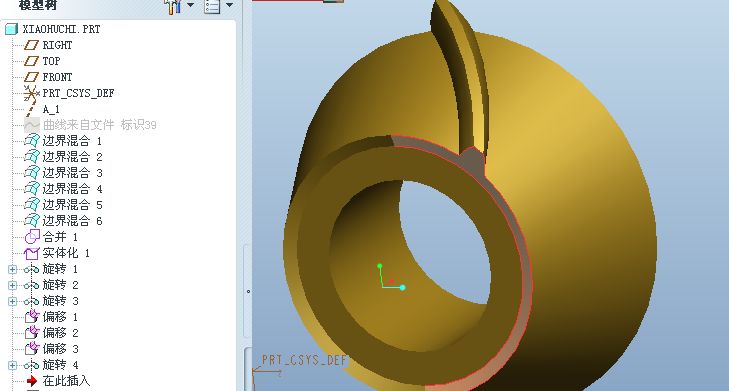This screenshot has height=391, width=729.
Task: Expand the 旋转 1 feature node
Action: tap(13, 269)
